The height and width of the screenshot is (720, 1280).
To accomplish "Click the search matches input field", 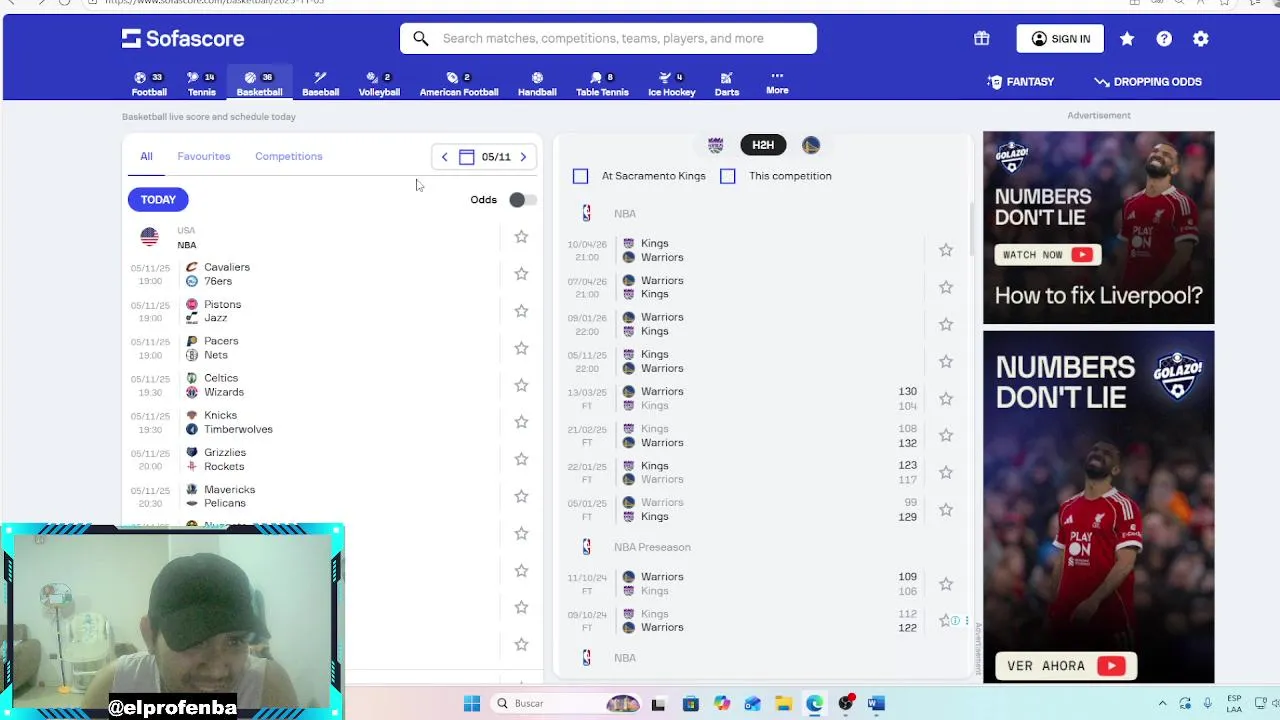I will click(x=608, y=38).
